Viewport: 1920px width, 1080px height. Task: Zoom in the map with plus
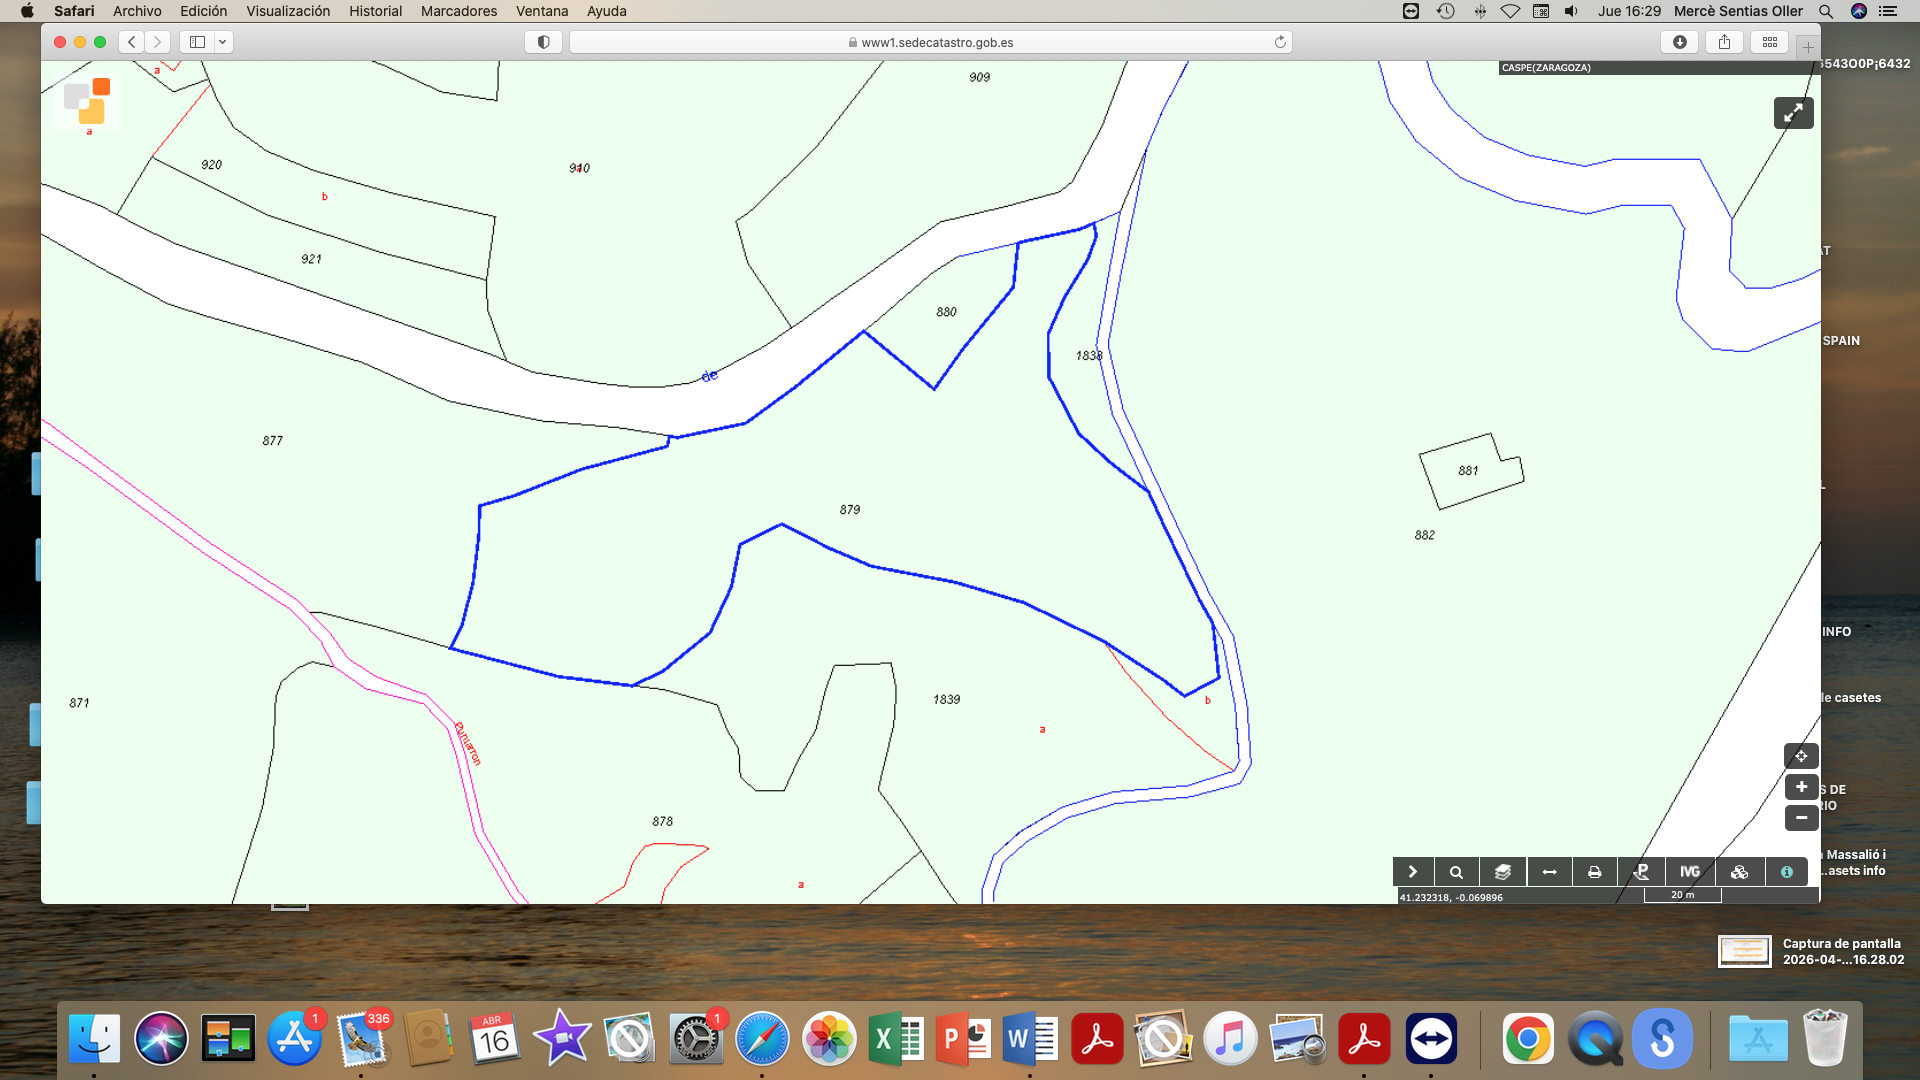pyautogui.click(x=1801, y=787)
